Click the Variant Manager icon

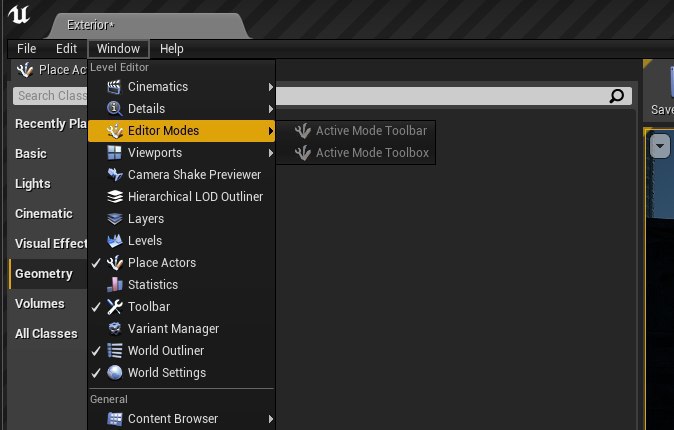pyautogui.click(x=115, y=329)
